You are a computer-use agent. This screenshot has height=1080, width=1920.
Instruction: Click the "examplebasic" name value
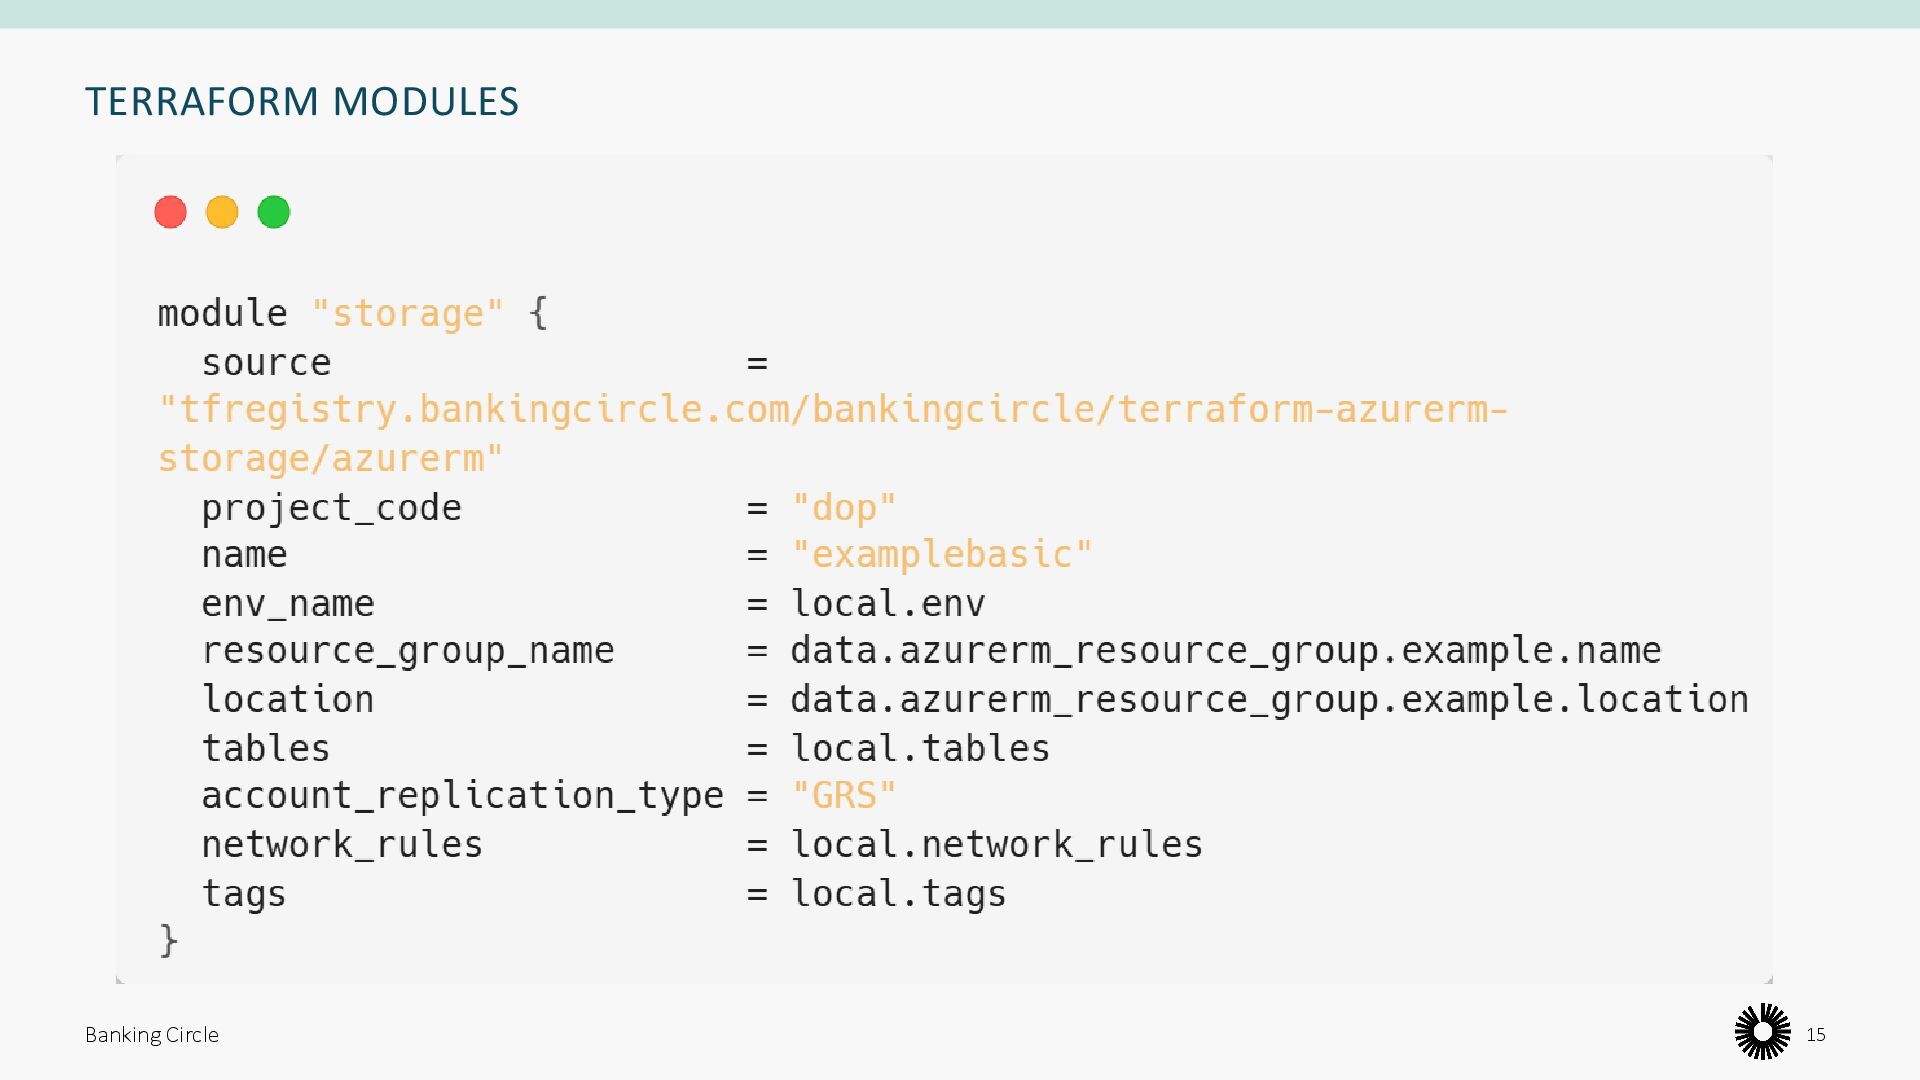[x=942, y=555]
